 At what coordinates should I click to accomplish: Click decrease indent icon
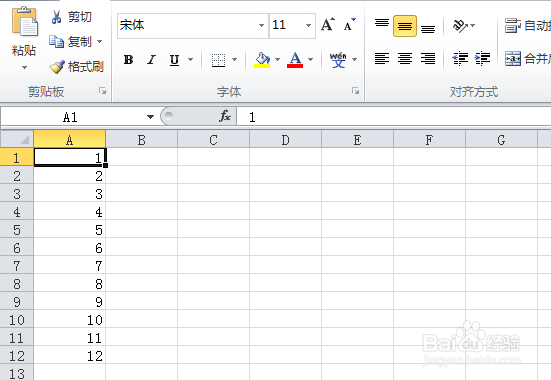pyautogui.click(x=460, y=58)
